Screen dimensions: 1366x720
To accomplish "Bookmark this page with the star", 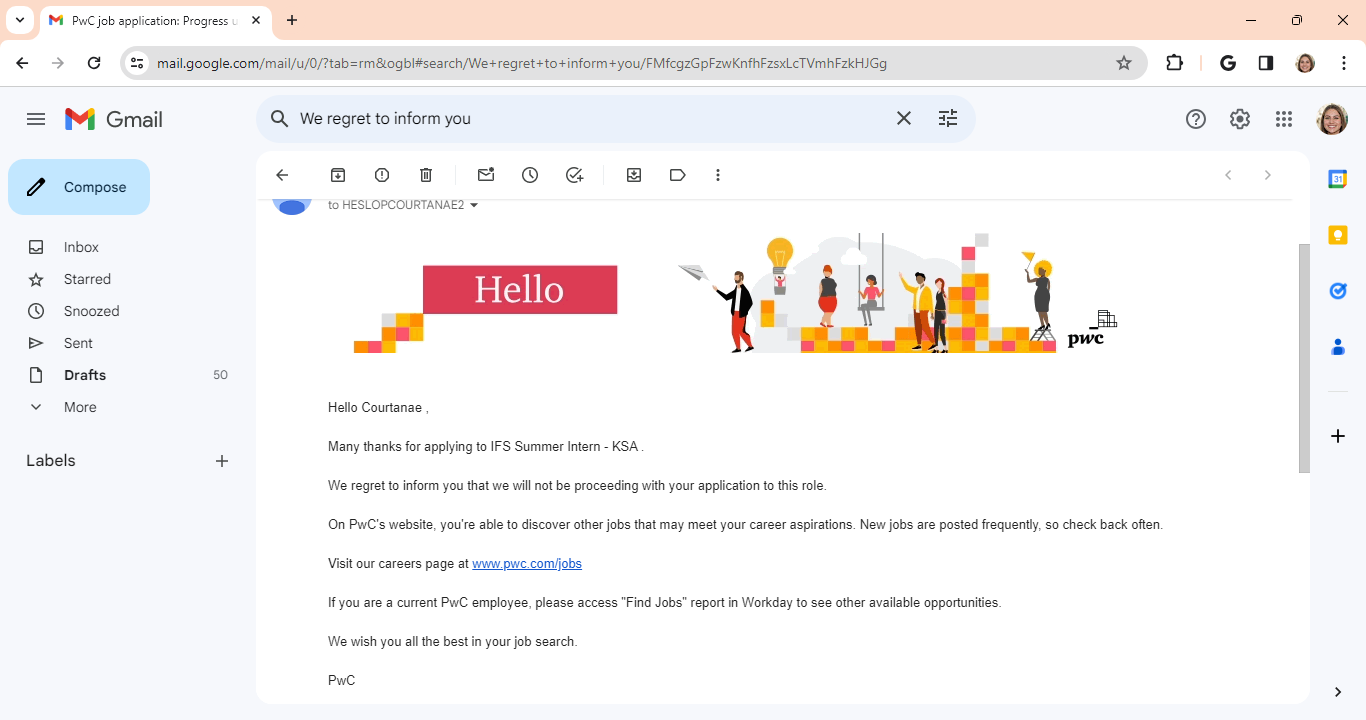I will (1124, 63).
